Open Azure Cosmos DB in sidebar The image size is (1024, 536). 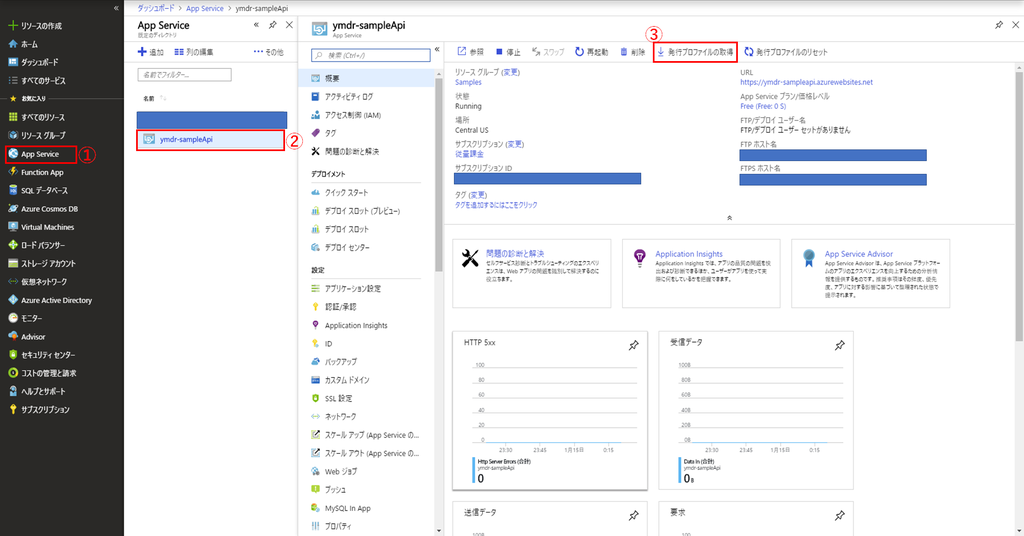click(x=49, y=209)
